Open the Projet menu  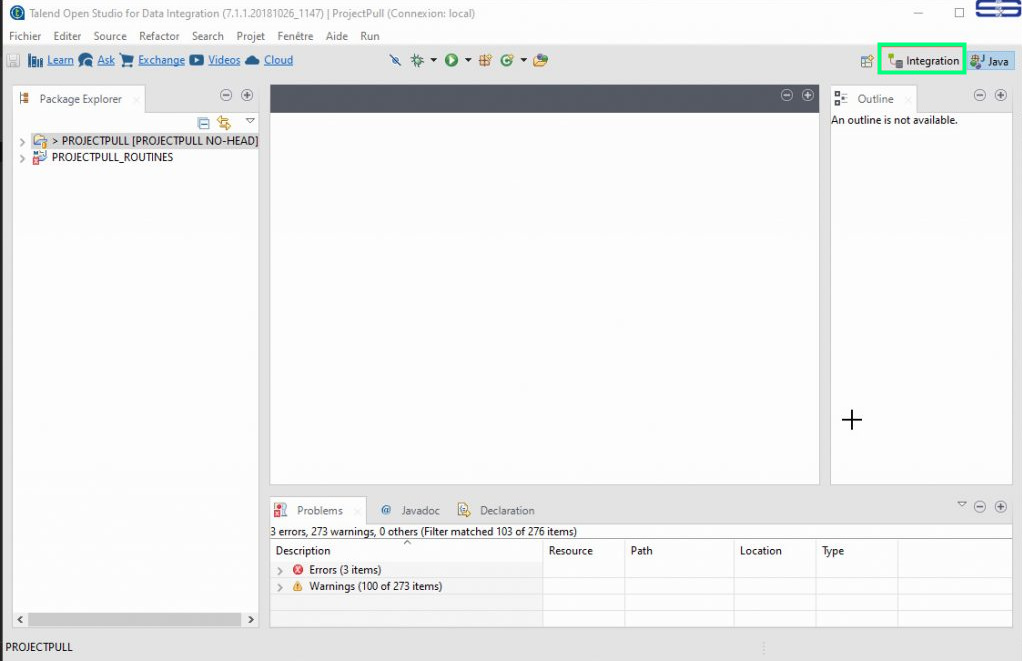(251, 36)
